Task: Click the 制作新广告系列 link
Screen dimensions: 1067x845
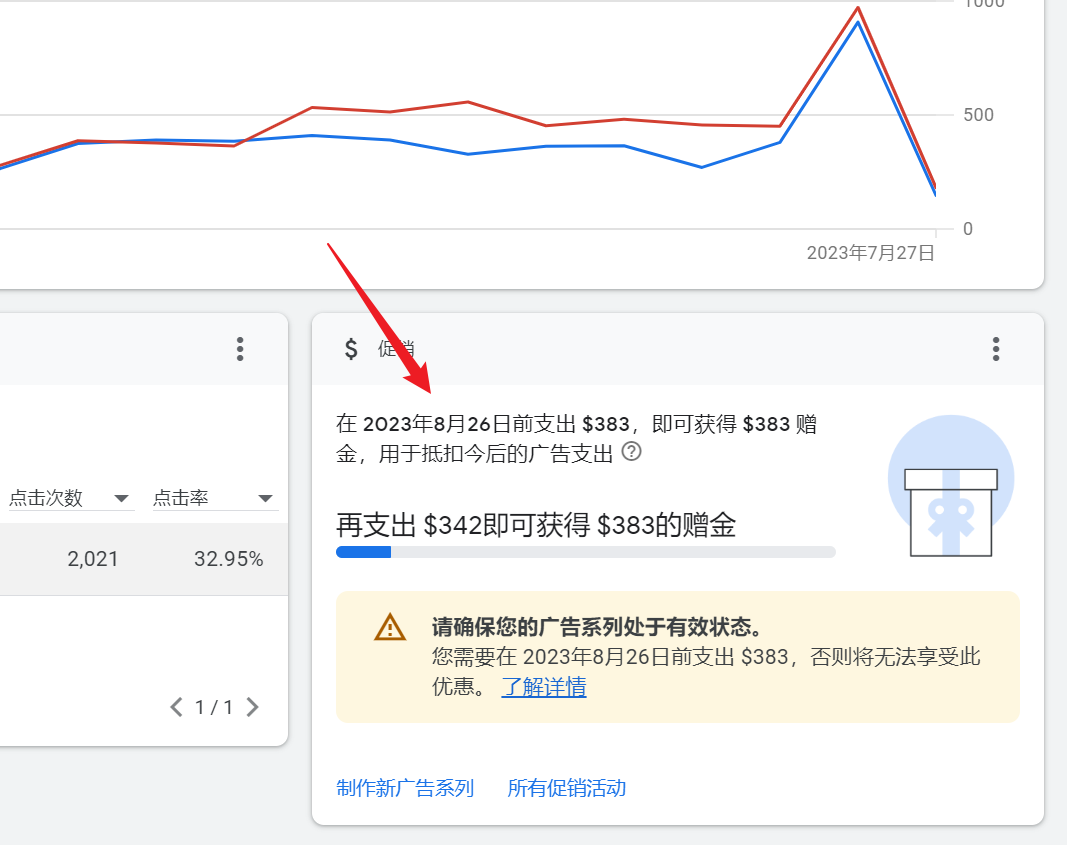Action: 405,788
